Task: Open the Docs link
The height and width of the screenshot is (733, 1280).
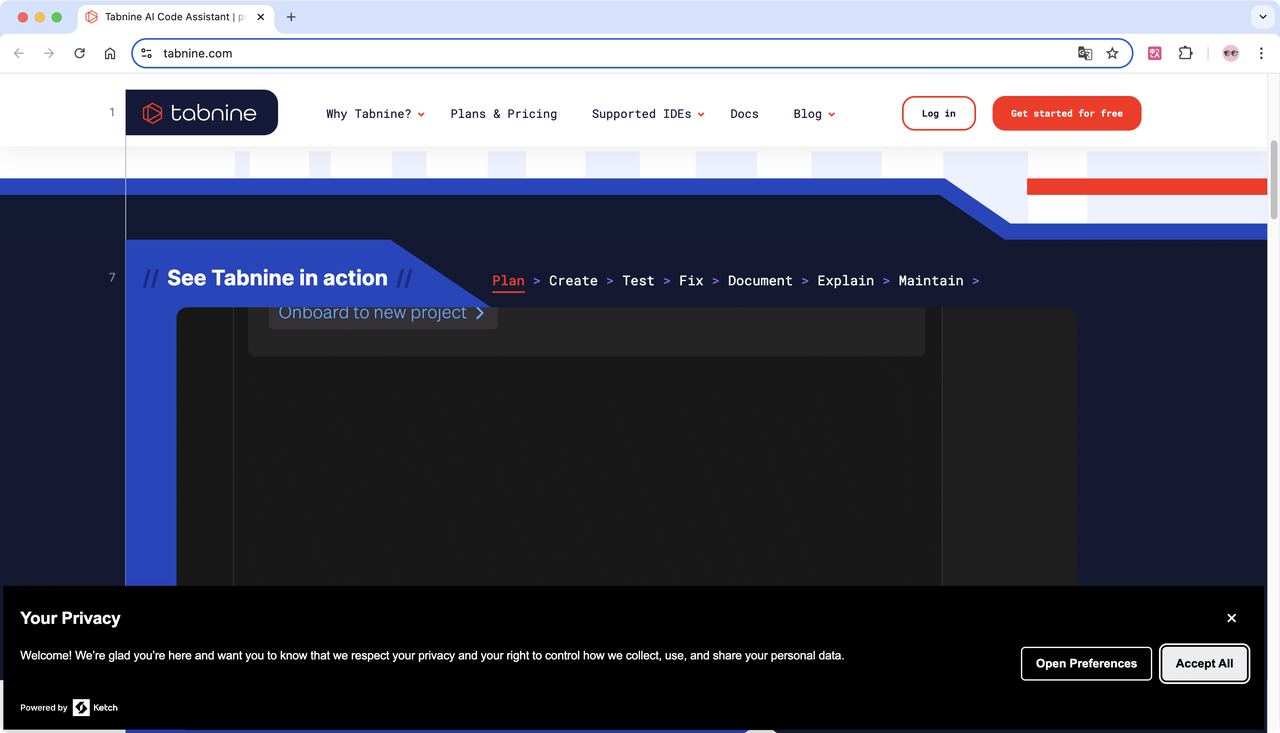Action: (x=744, y=114)
